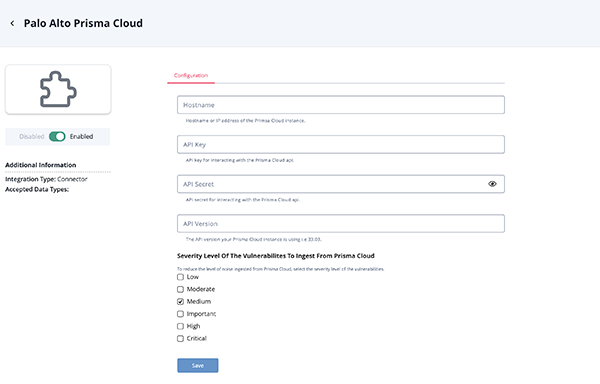Click the severity level section heading

pyautogui.click(x=276, y=255)
